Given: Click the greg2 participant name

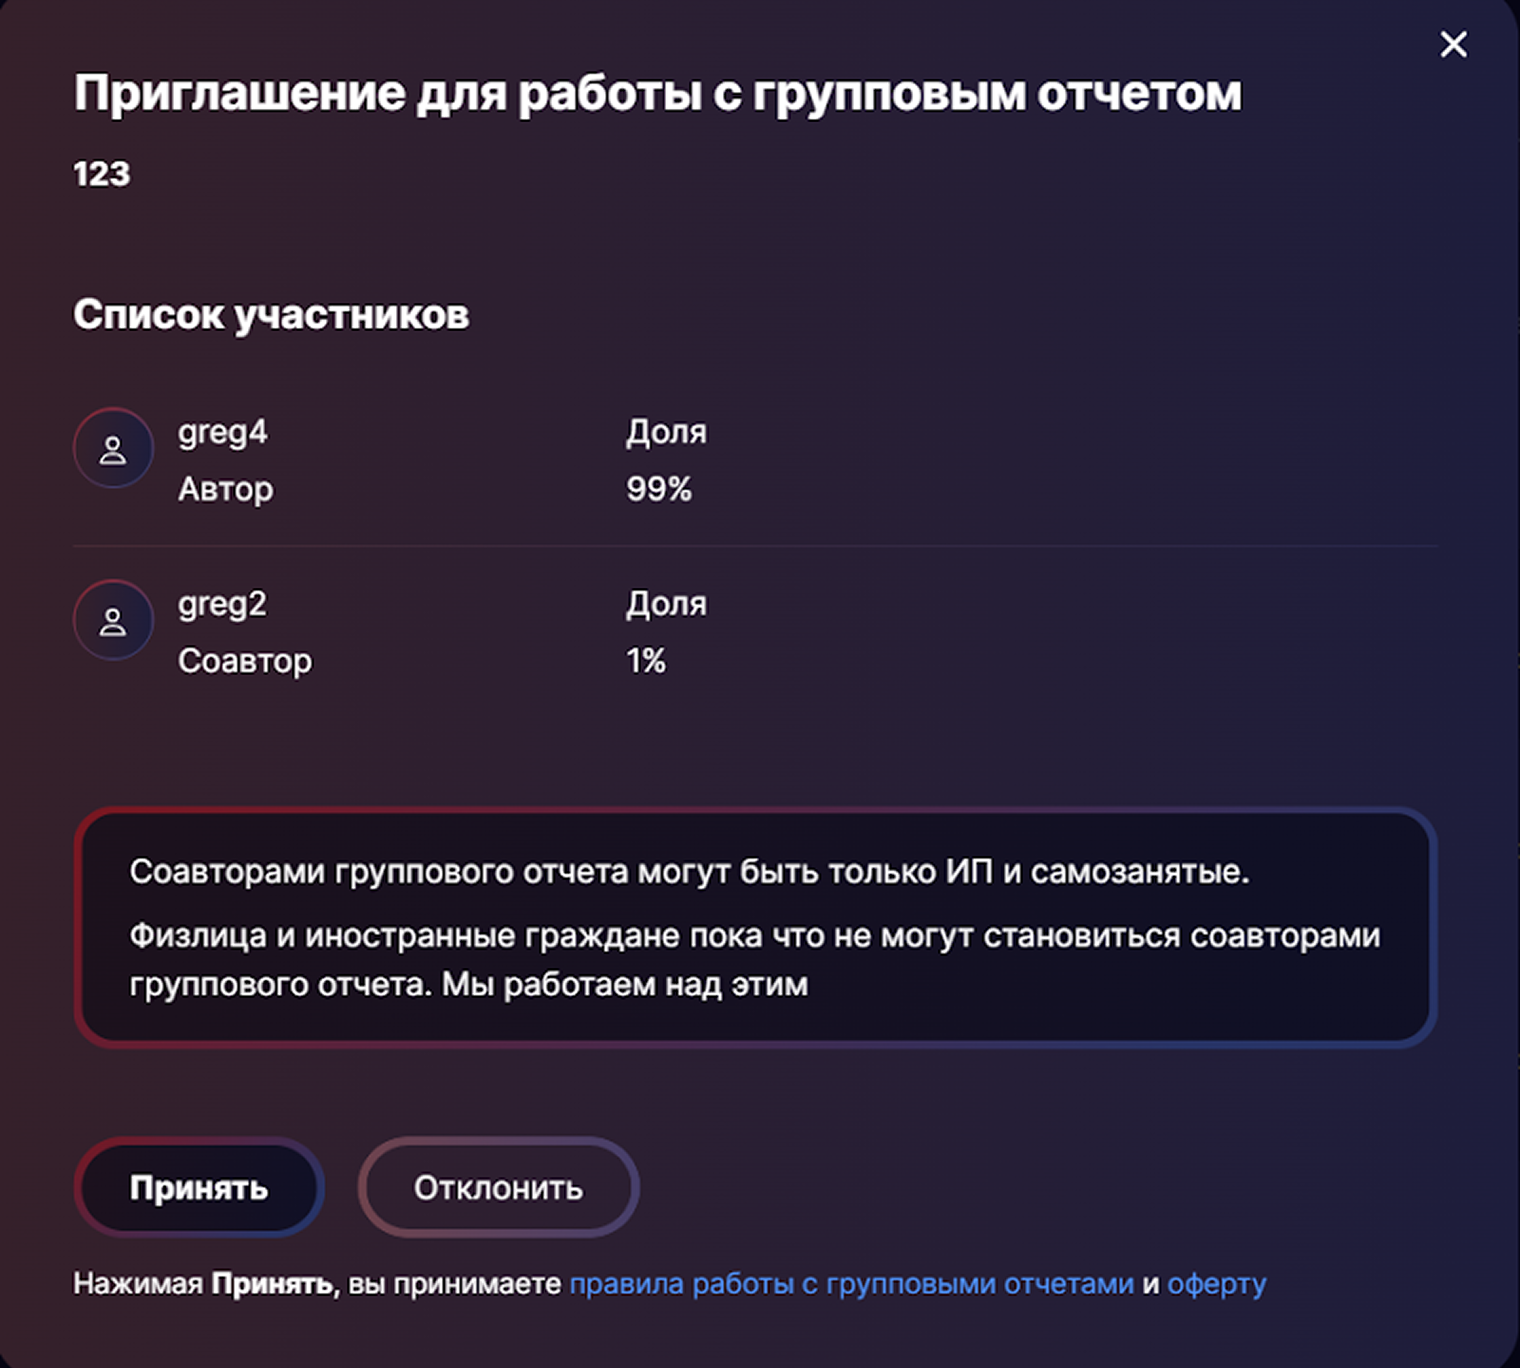Looking at the screenshot, I should [222, 604].
